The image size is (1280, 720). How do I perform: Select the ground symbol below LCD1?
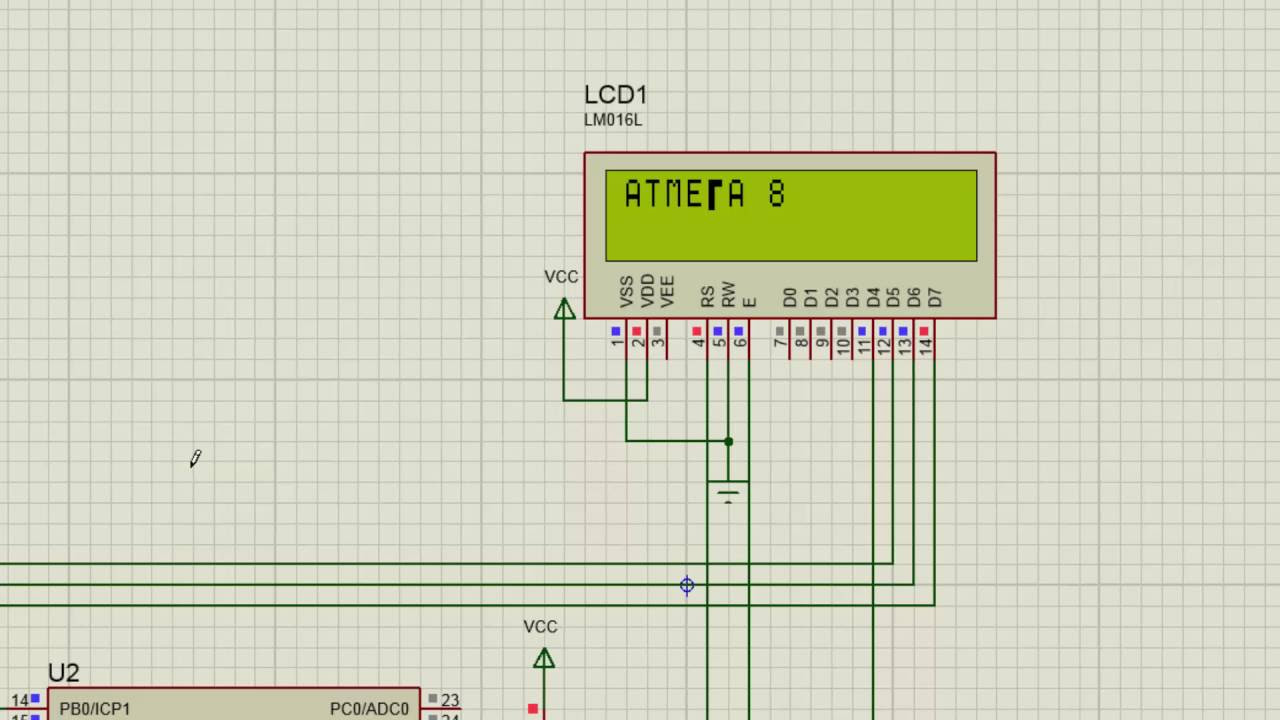coord(728,492)
